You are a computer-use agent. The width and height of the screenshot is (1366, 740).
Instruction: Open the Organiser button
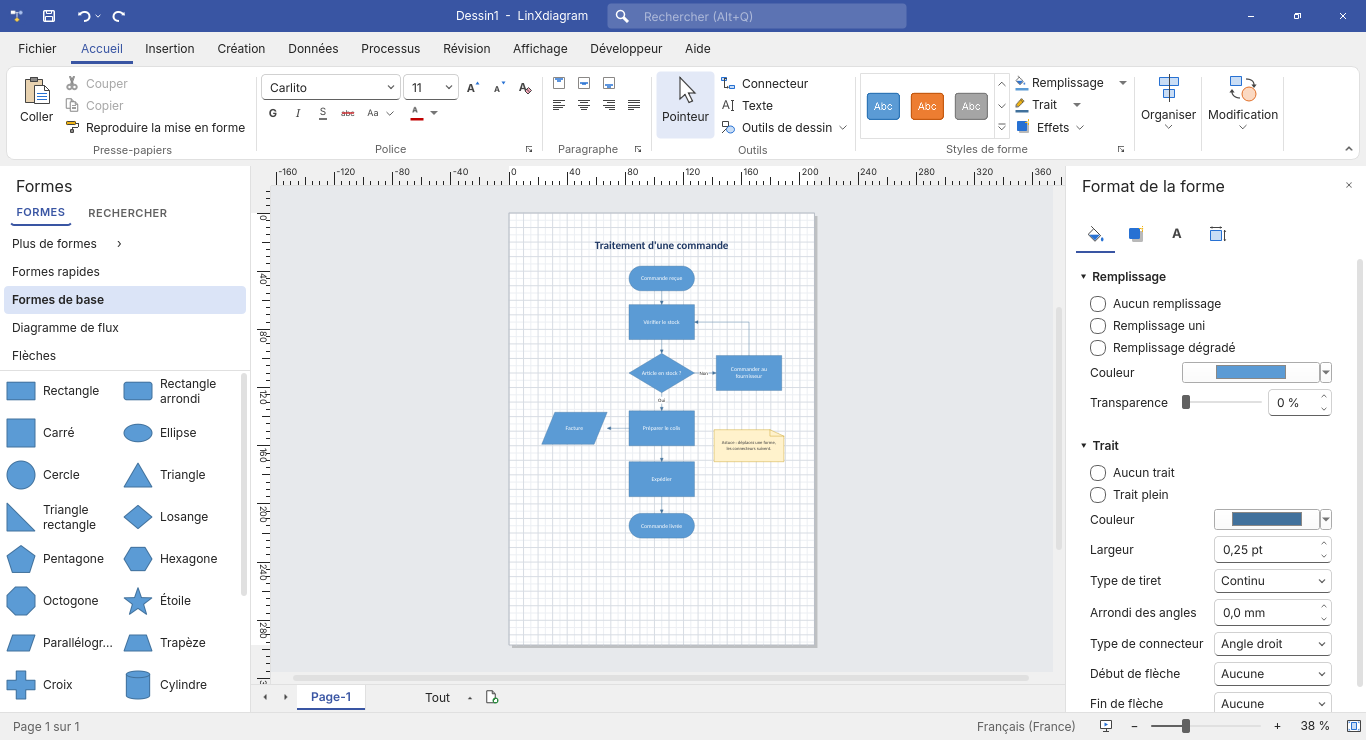(x=1168, y=104)
